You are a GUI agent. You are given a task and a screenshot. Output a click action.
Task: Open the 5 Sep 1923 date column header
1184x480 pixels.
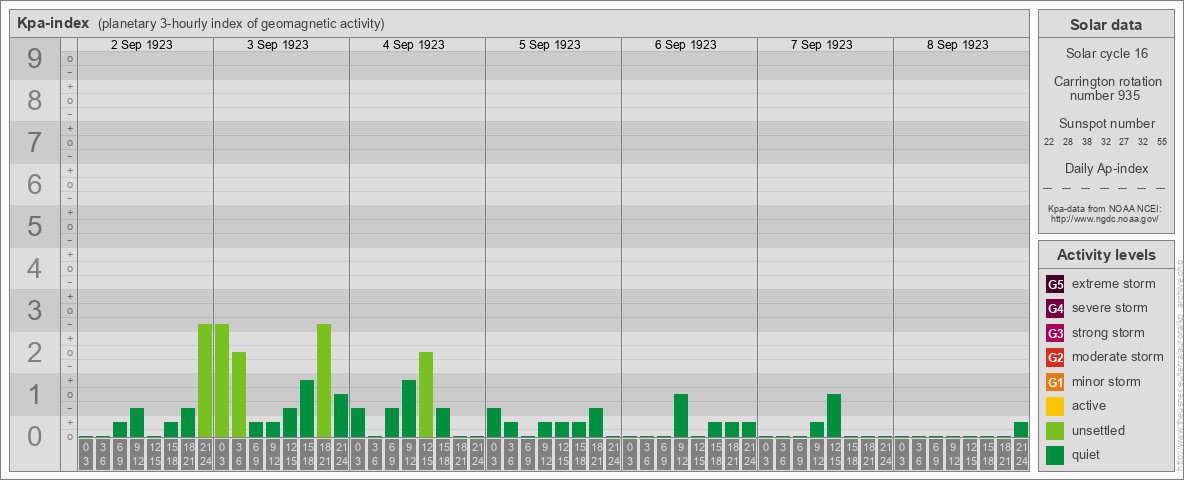pyautogui.click(x=549, y=45)
